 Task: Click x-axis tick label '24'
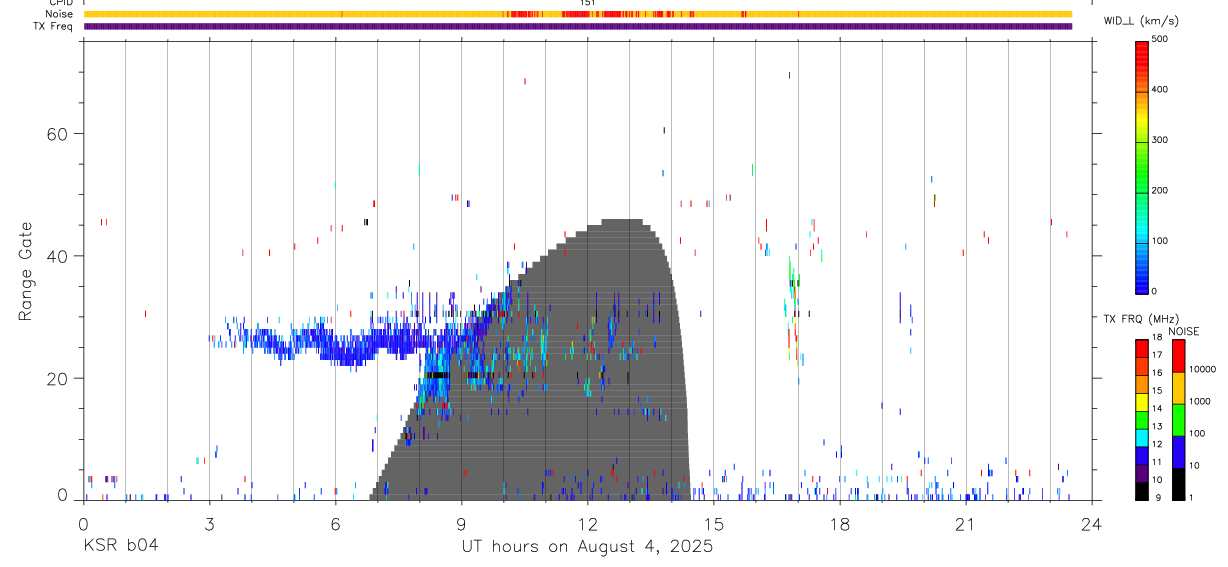(1091, 523)
